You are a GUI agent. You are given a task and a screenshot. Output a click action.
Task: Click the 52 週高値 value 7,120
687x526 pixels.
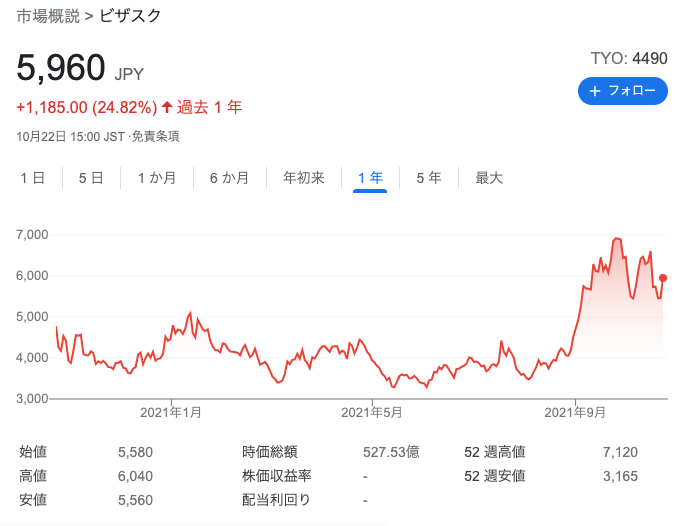coord(620,452)
